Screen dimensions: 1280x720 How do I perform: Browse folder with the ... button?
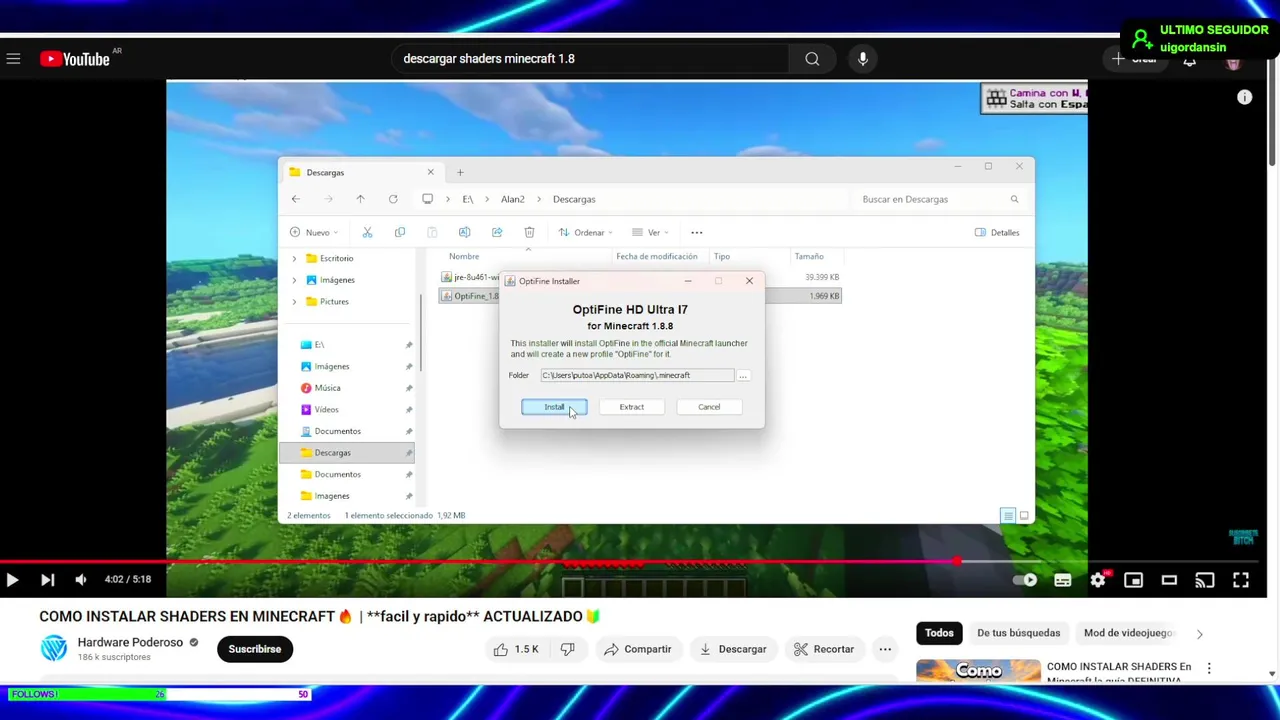coord(743,375)
